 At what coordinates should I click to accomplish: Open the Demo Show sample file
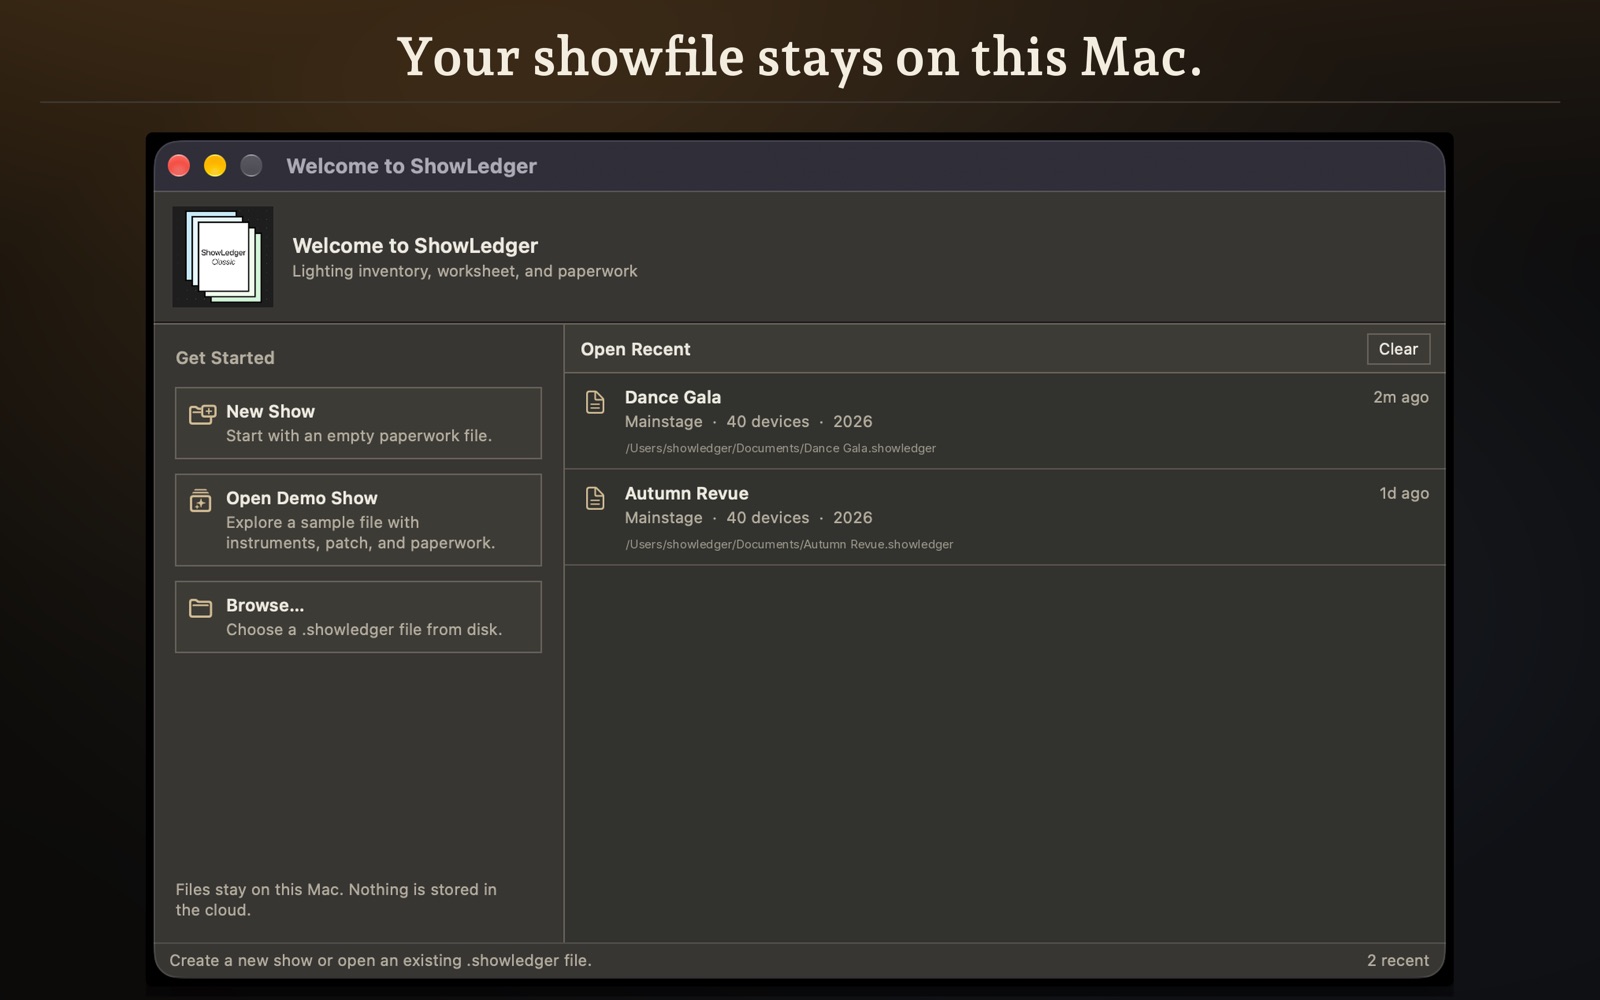click(358, 520)
